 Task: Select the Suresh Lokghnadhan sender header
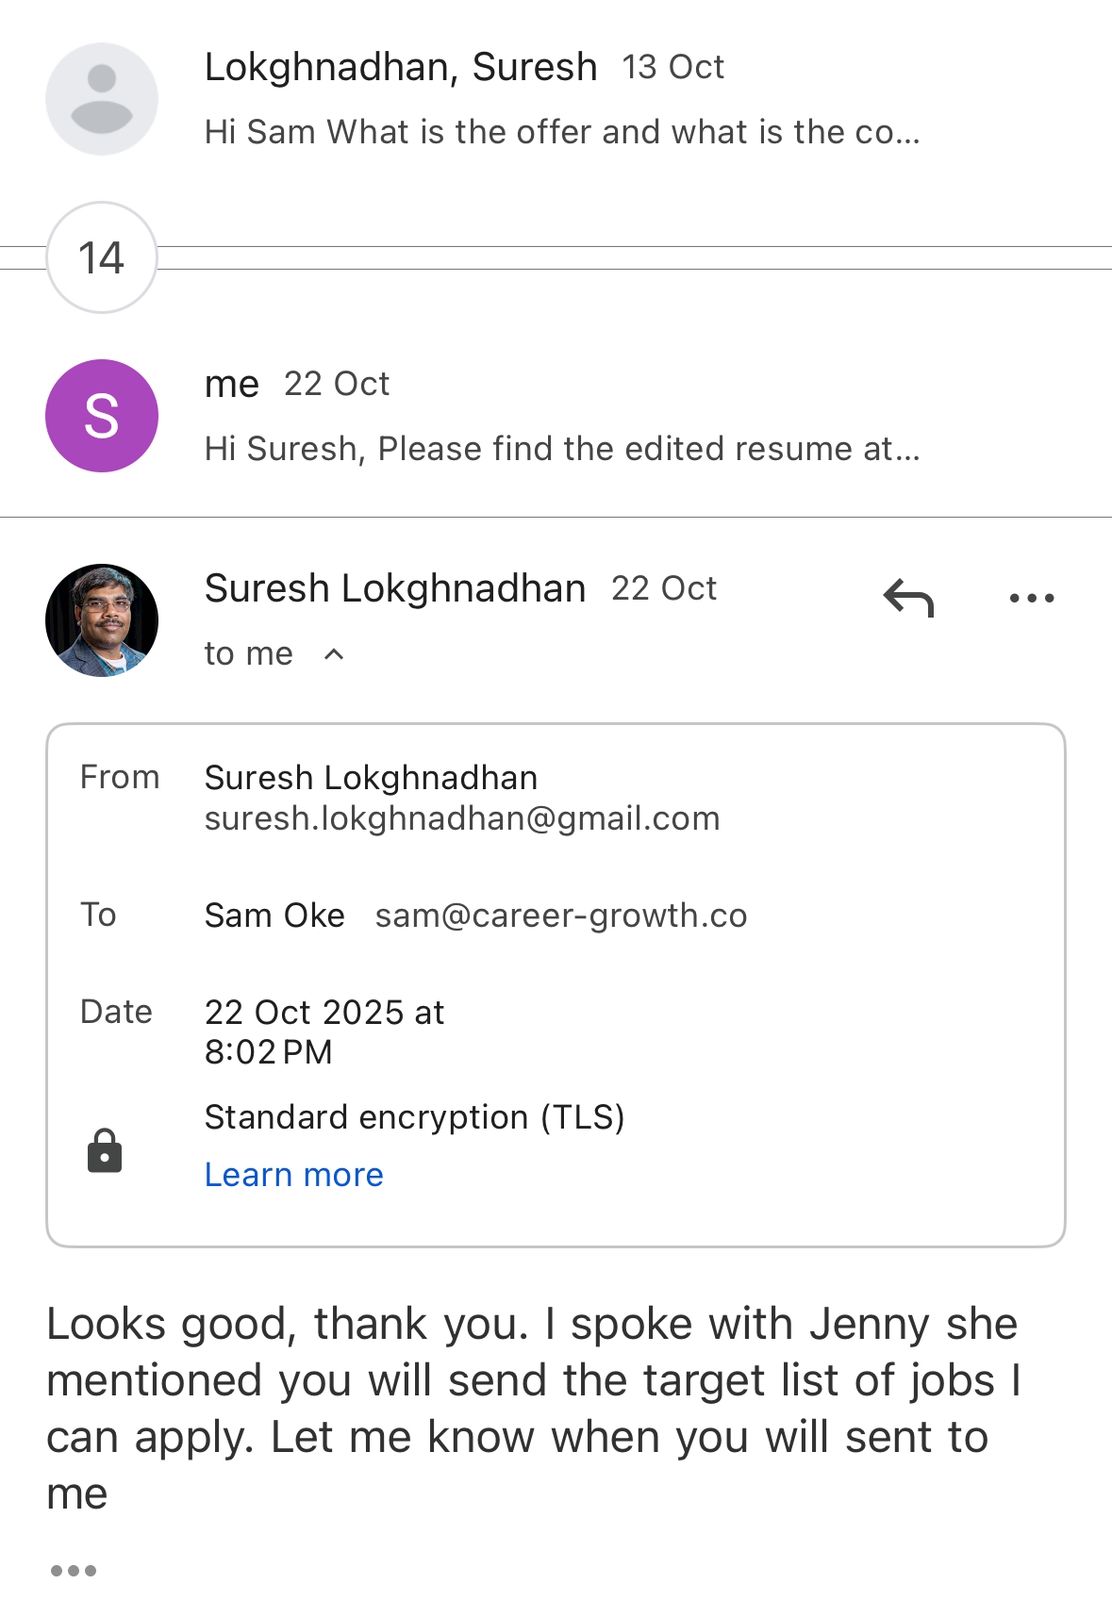pyautogui.click(x=395, y=589)
